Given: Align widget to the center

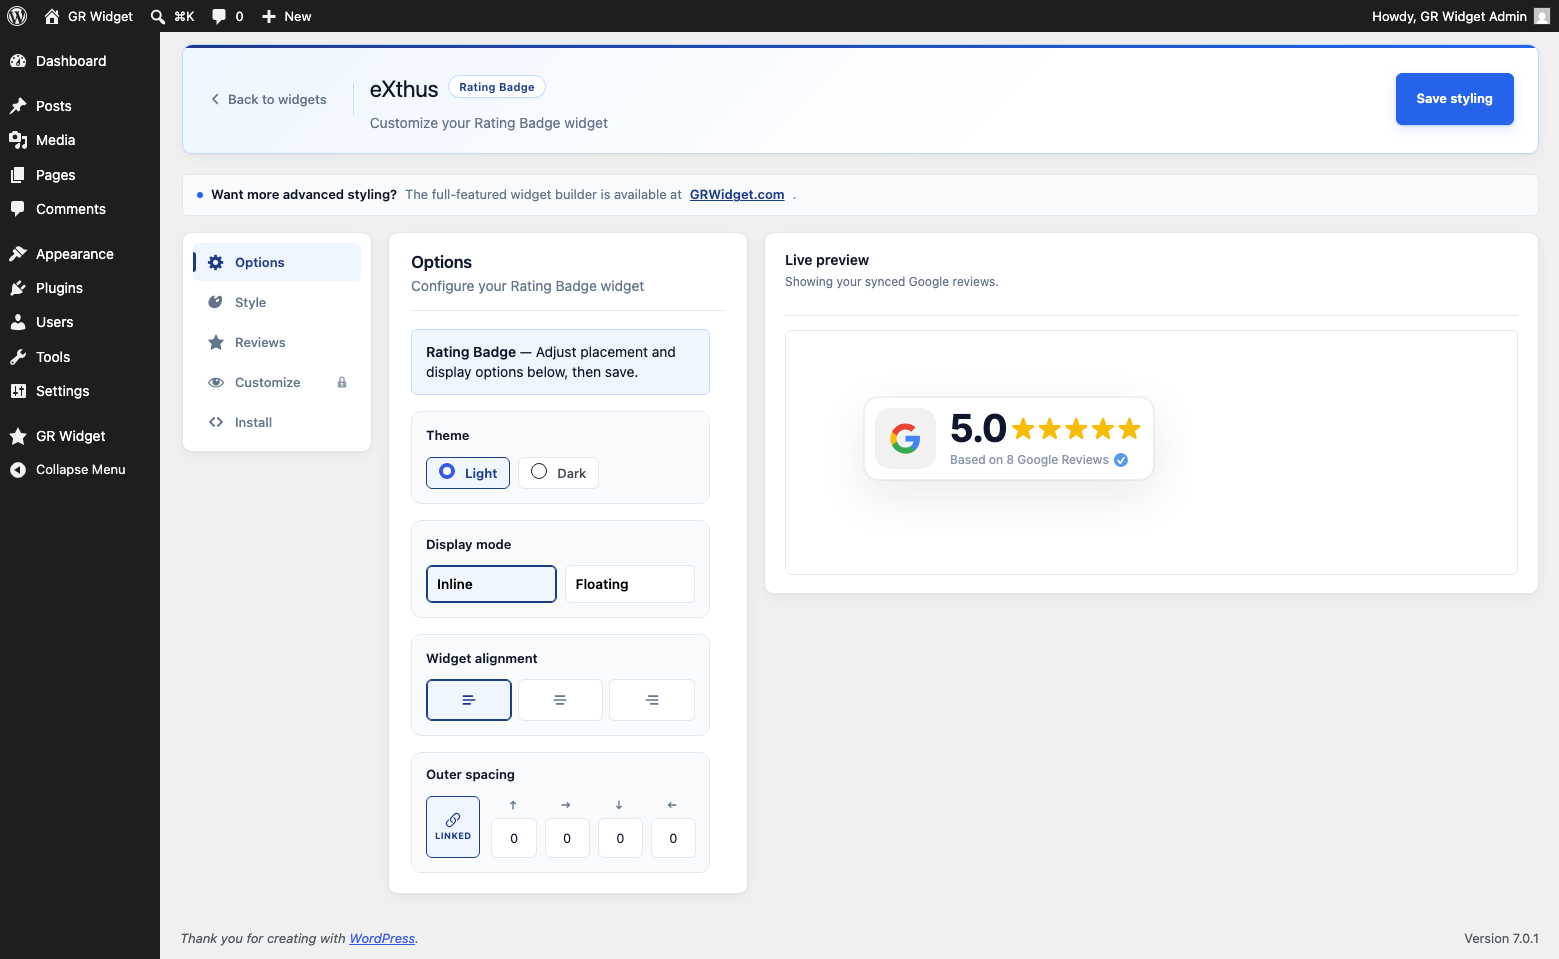Looking at the screenshot, I should (560, 700).
